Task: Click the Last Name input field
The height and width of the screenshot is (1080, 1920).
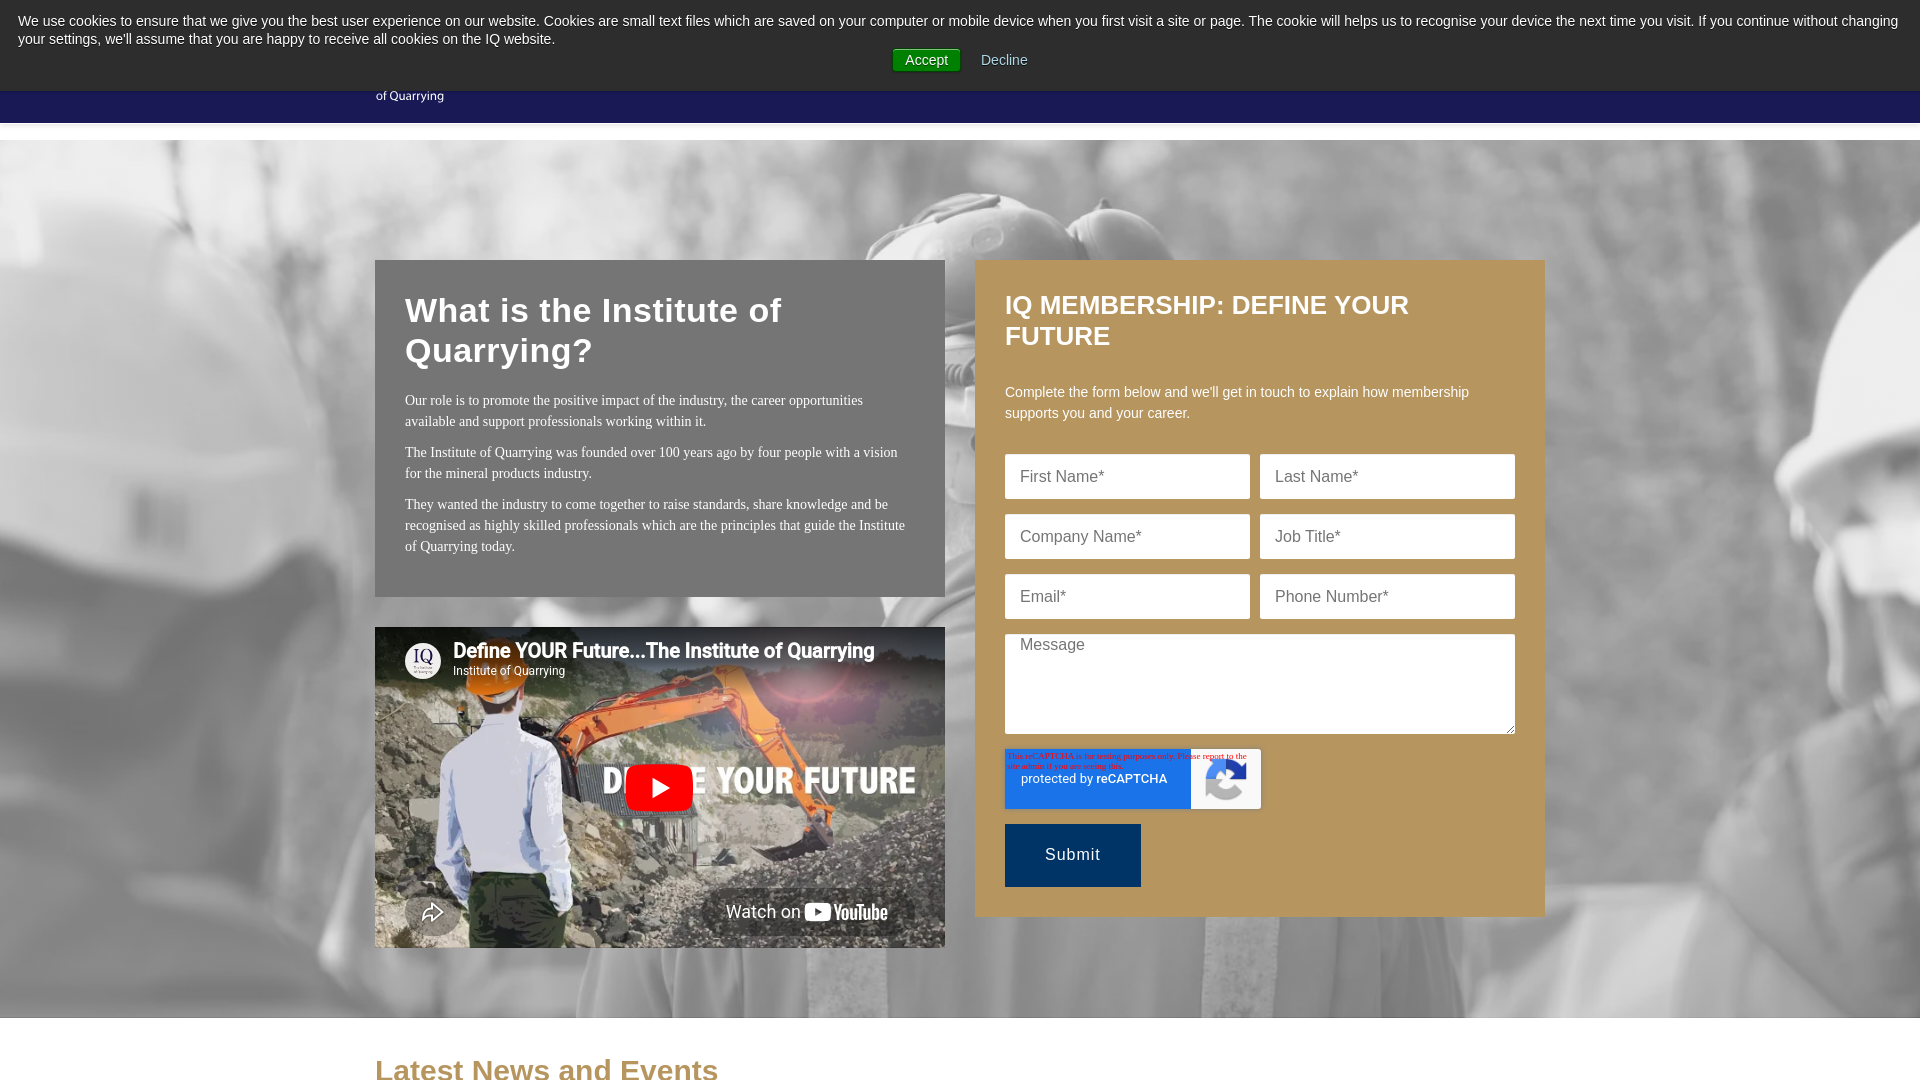Action: pyautogui.click(x=1387, y=477)
